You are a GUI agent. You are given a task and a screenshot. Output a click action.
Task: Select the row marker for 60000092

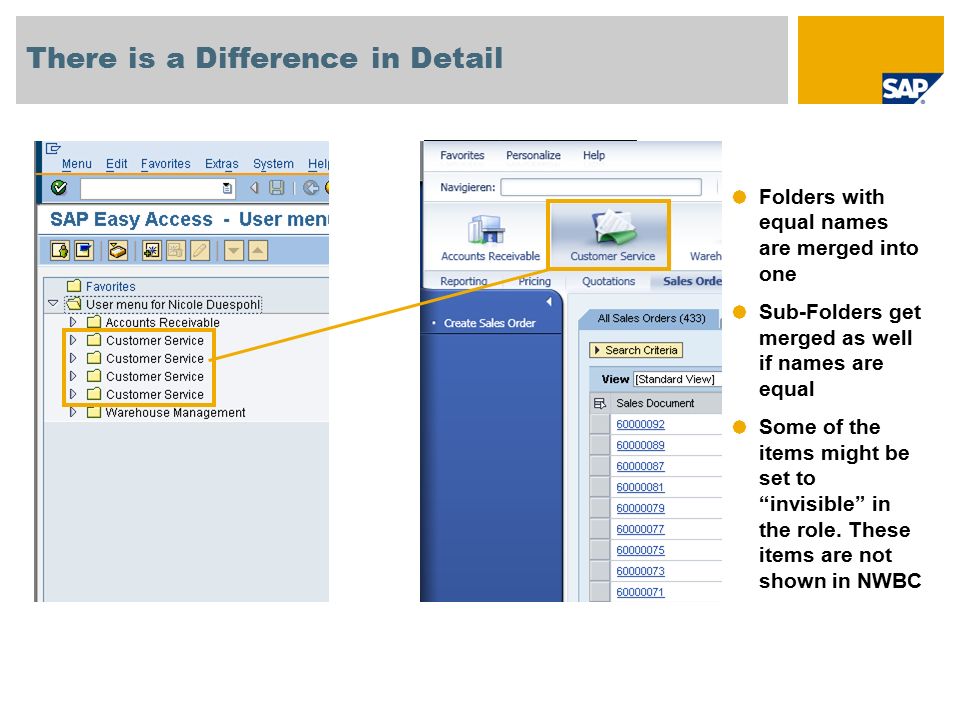point(599,424)
